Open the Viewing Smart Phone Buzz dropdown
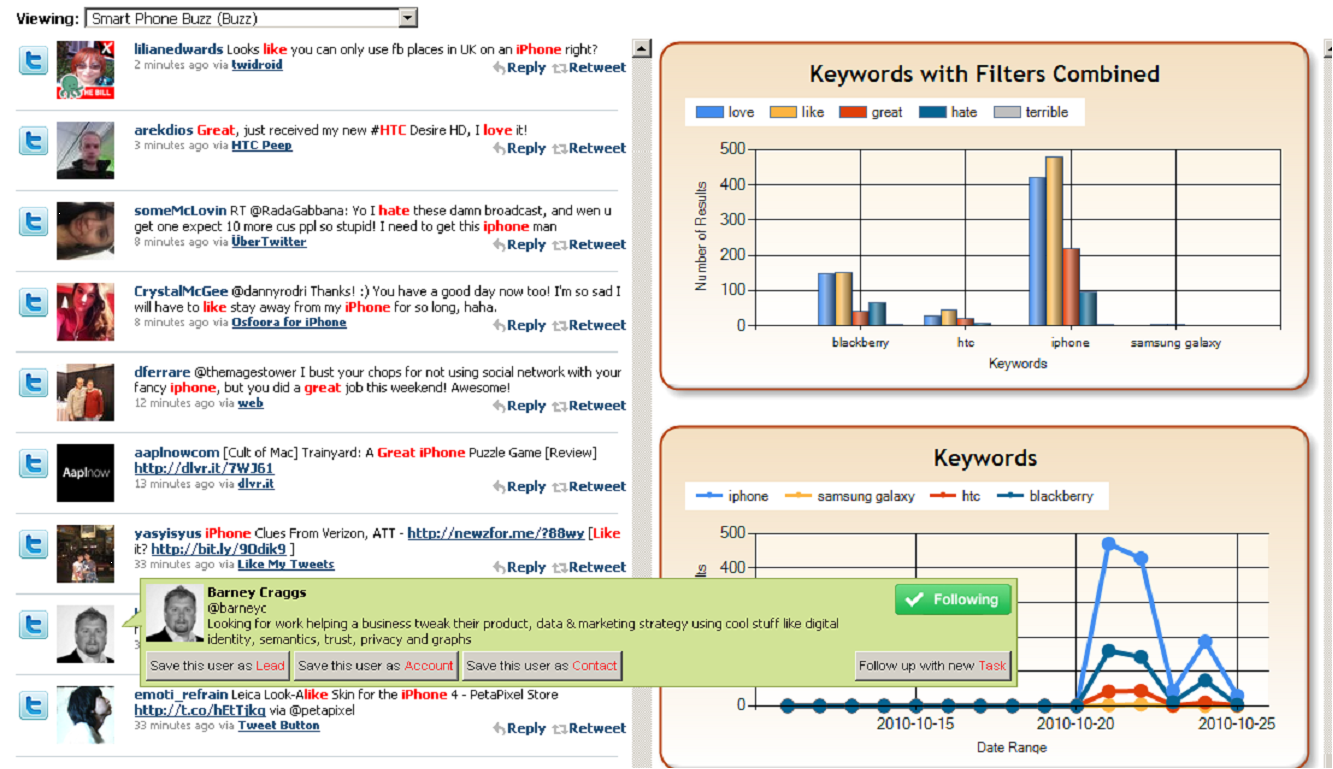The height and width of the screenshot is (769, 1333). (251, 18)
